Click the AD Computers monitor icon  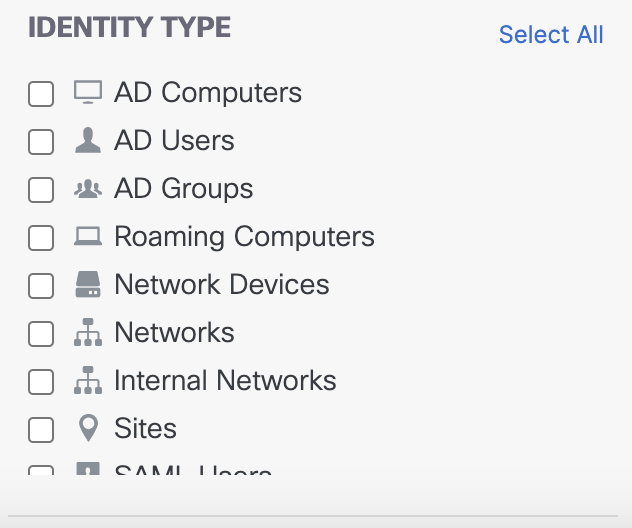point(88,92)
